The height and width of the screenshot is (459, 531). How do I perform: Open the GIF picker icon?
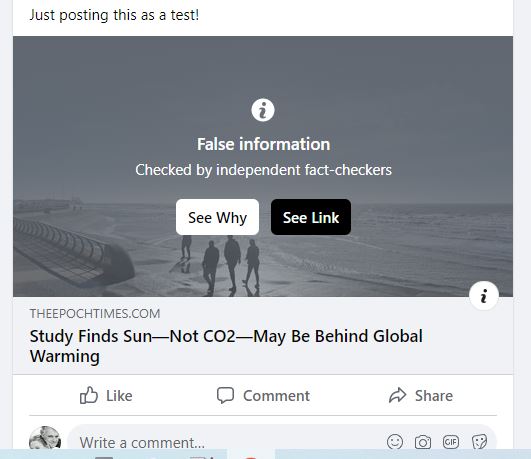point(451,442)
